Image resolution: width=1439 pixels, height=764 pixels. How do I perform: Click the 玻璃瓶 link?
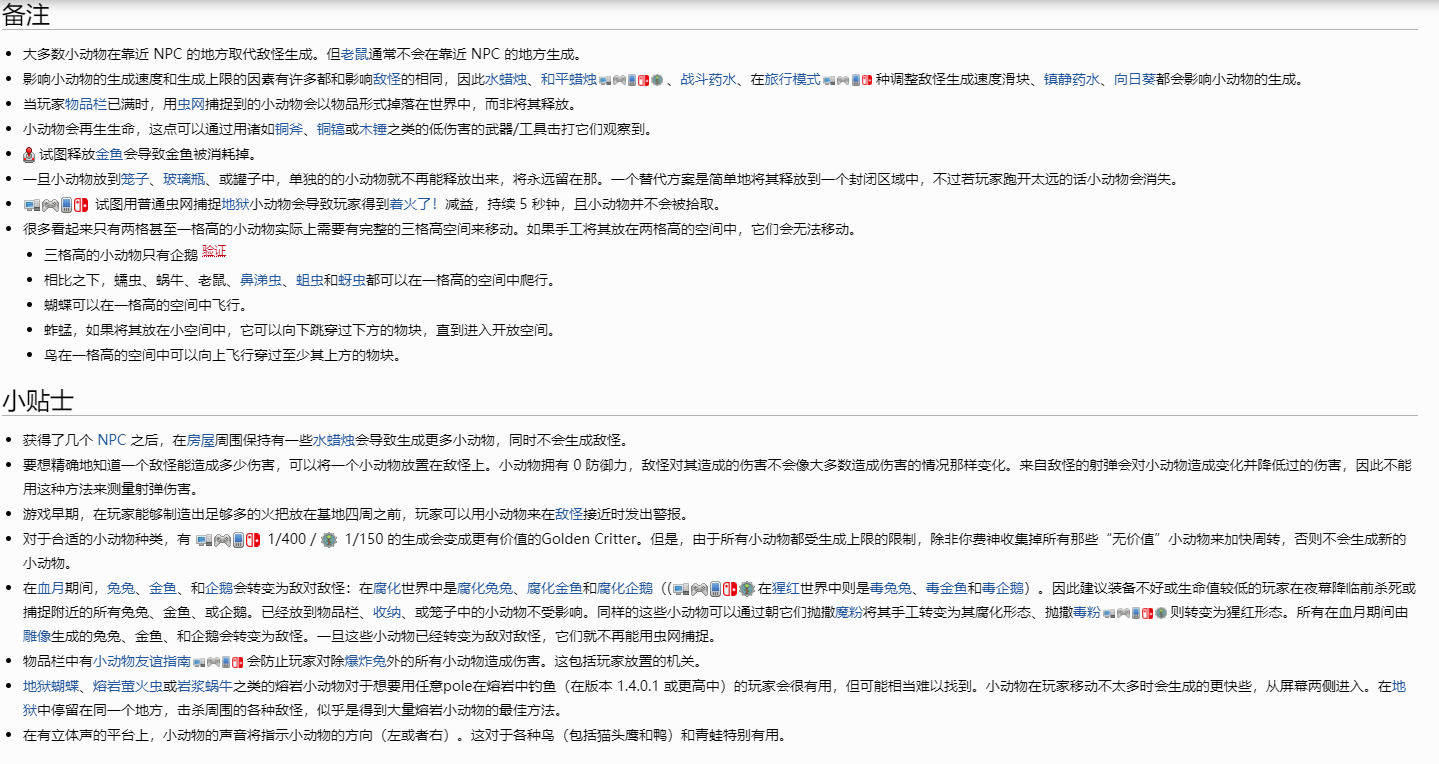coord(184,180)
